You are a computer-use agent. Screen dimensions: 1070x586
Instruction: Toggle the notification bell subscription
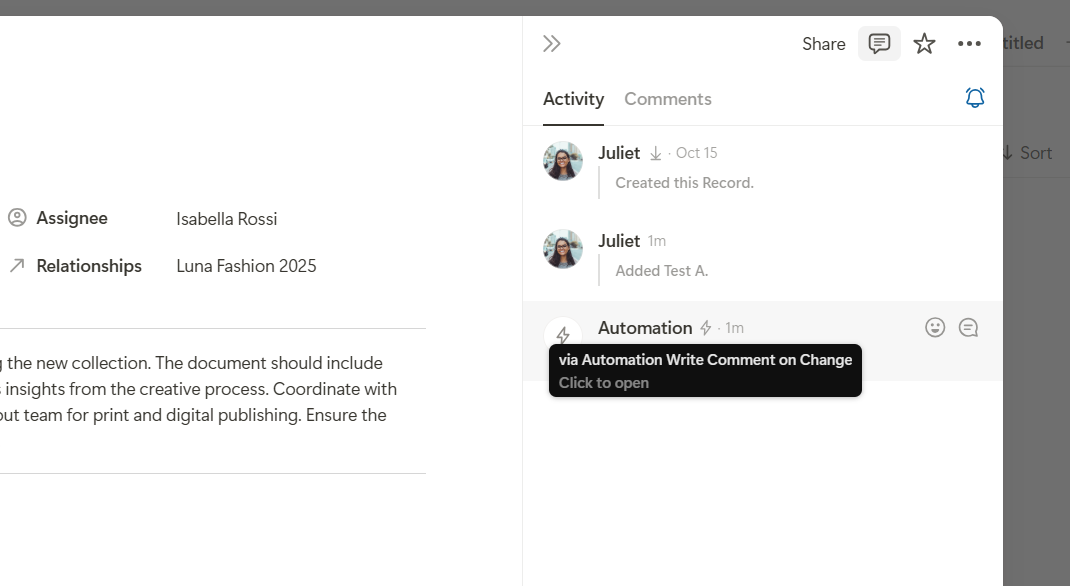tap(975, 98)
